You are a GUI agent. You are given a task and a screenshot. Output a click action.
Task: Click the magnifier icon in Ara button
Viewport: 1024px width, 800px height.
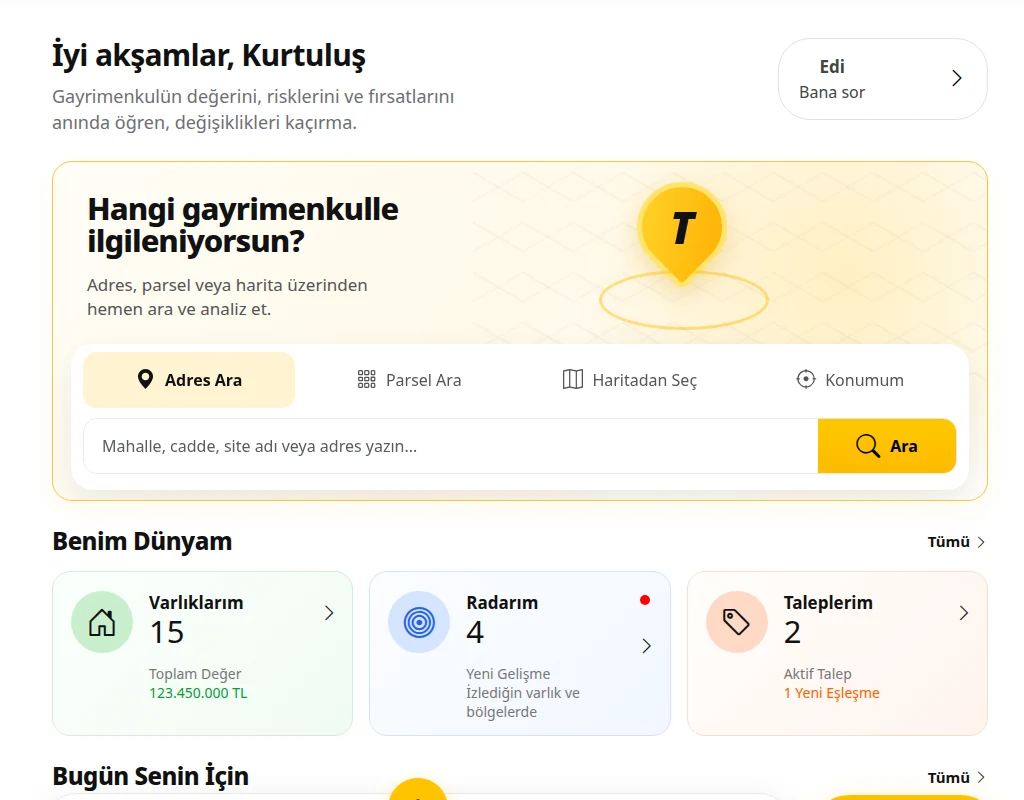[x=868, y=446]
